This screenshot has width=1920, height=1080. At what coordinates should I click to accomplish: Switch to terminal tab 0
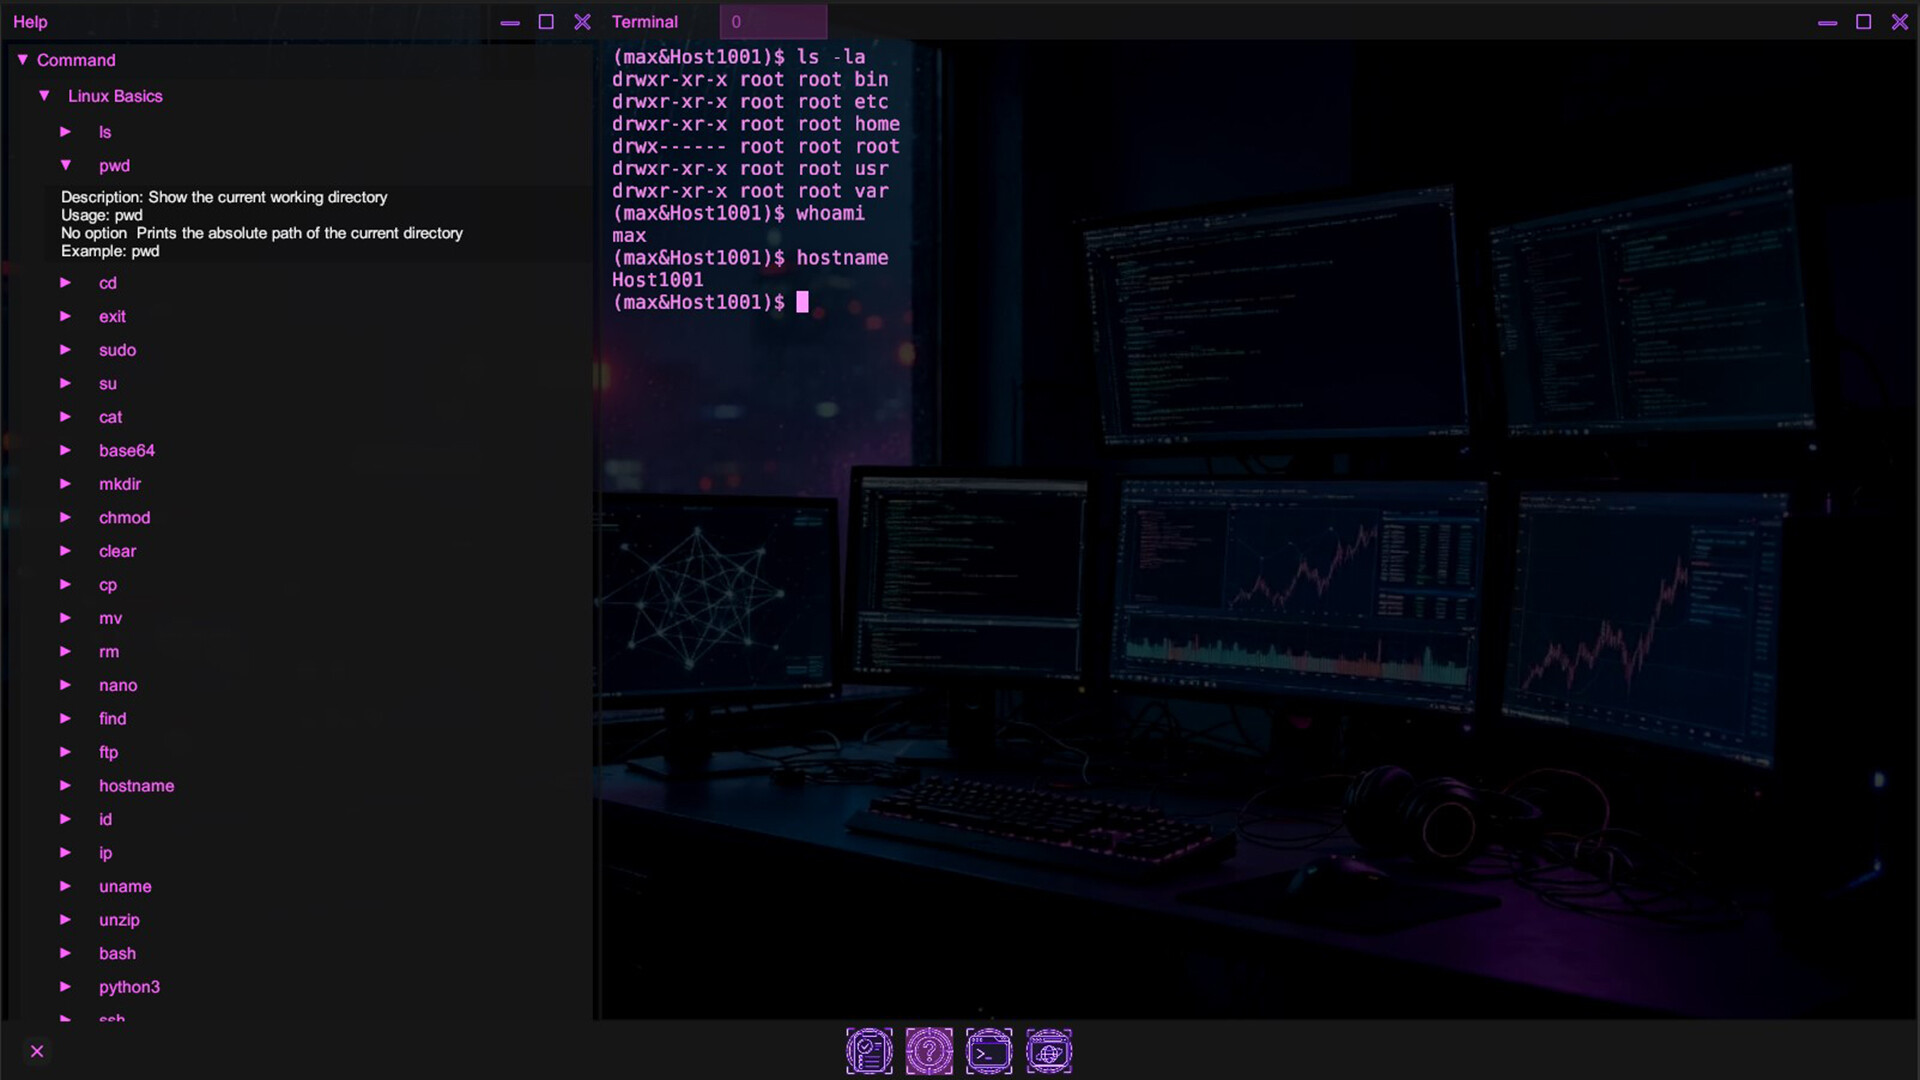(x=773, y=22)
